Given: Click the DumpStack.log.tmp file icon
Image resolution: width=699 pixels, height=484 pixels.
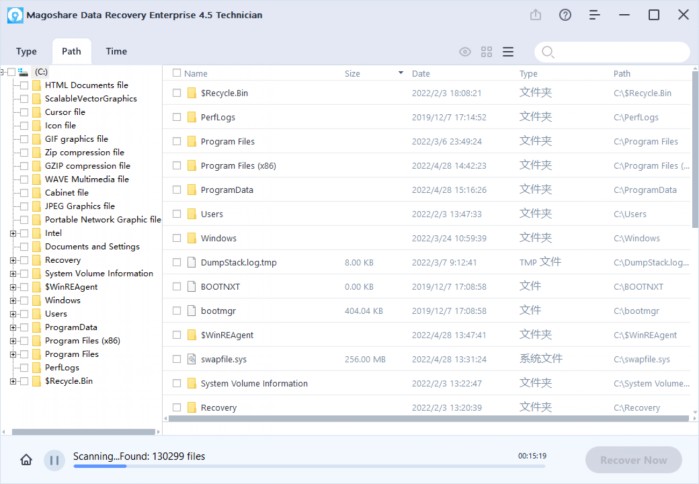Looking at the screenshot, I should (191, 262).
